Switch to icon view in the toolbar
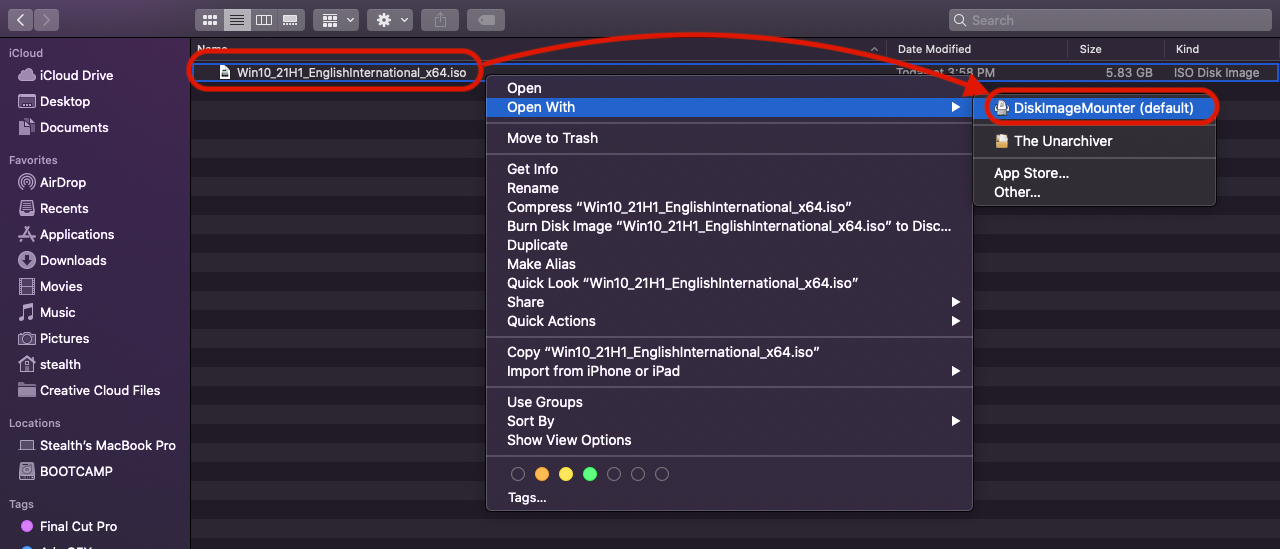1280x549 pixels. pos(209,19)
